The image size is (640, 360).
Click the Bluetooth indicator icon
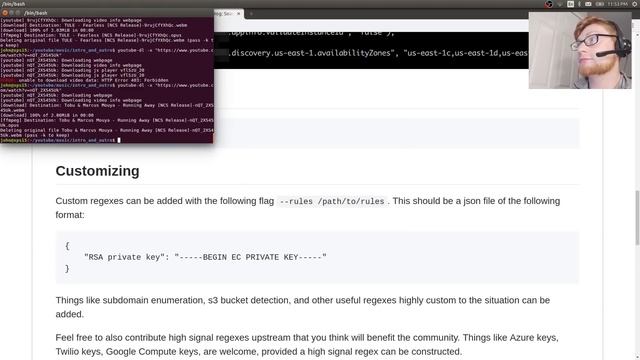point(579,4)
